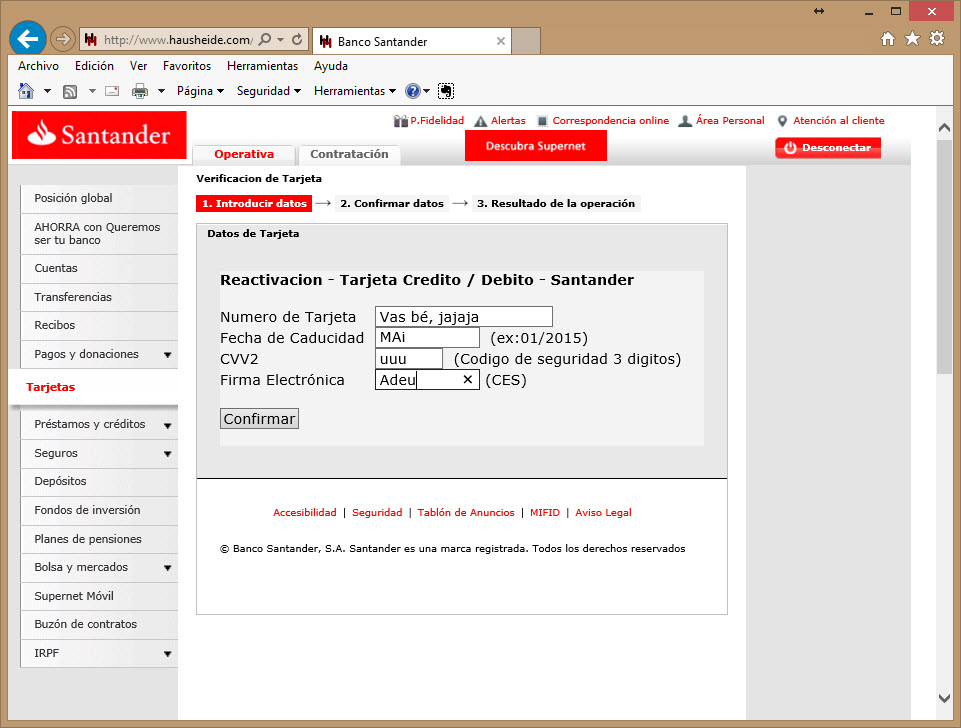Click the page scrollbar up arrow

click(944, 127)
